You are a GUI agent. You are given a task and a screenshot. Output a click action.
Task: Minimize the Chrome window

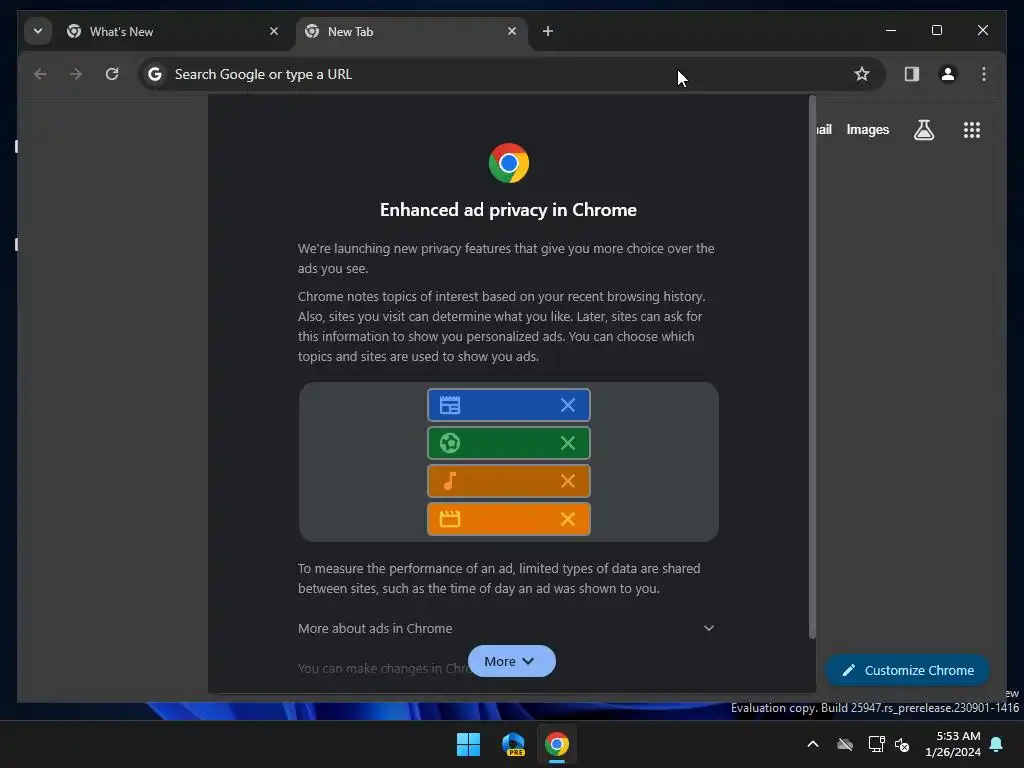click(891, 30)
